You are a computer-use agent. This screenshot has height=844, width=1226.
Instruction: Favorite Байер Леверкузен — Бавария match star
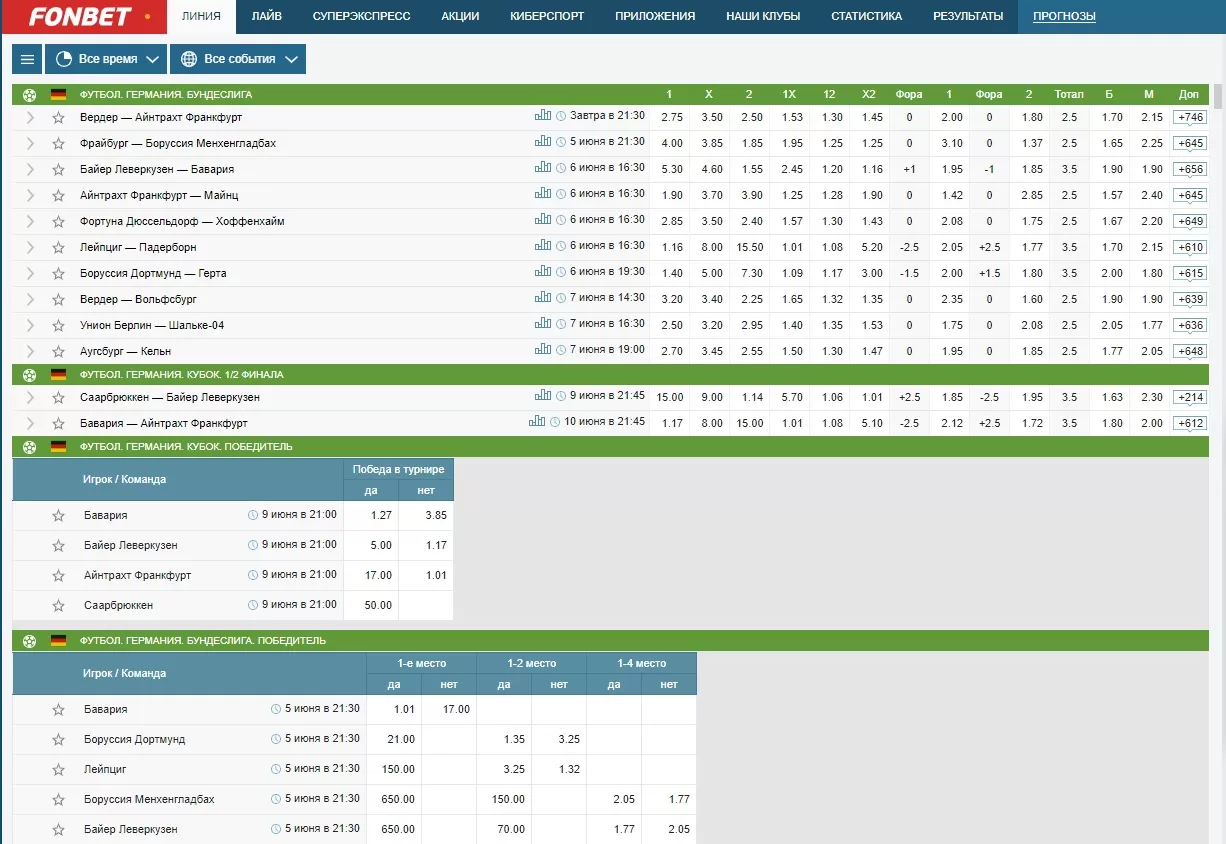pyautogui.click(x=59, y=170)
